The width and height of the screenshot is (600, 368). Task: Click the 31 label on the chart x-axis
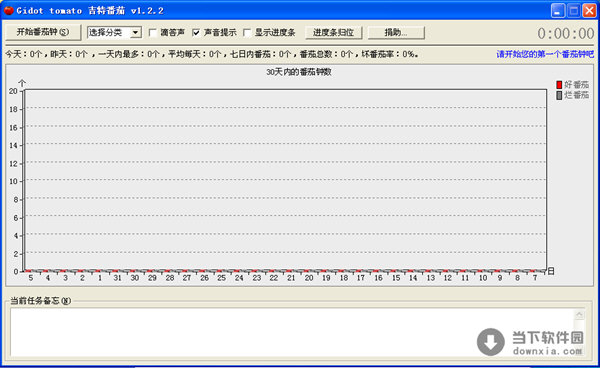(x=117, y=278)
